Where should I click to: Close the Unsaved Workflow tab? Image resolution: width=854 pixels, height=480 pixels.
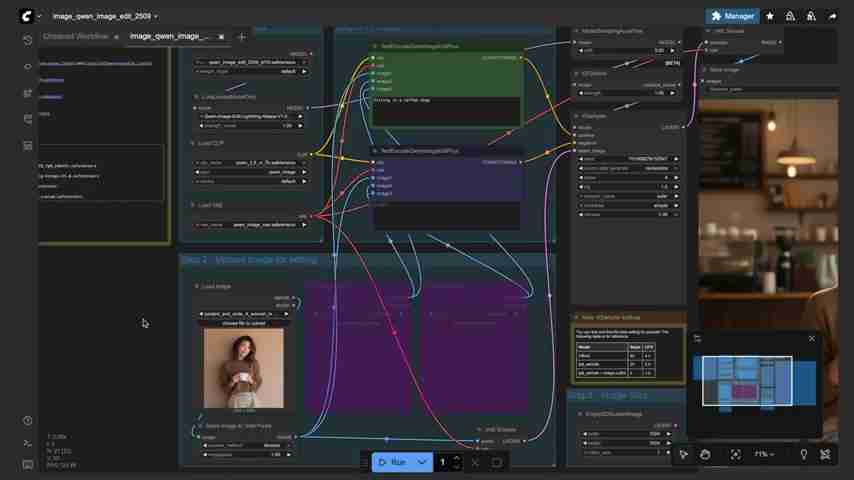tap(116, 37)
